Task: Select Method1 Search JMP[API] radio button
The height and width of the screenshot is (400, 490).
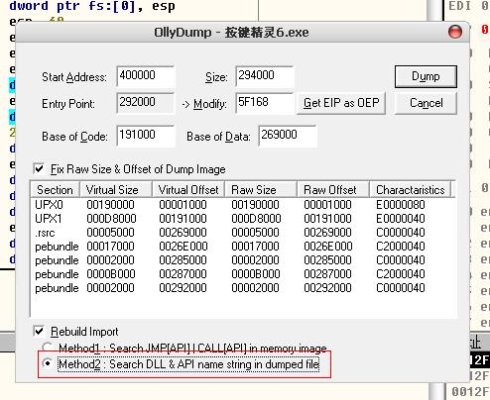Action: (48, 347)
